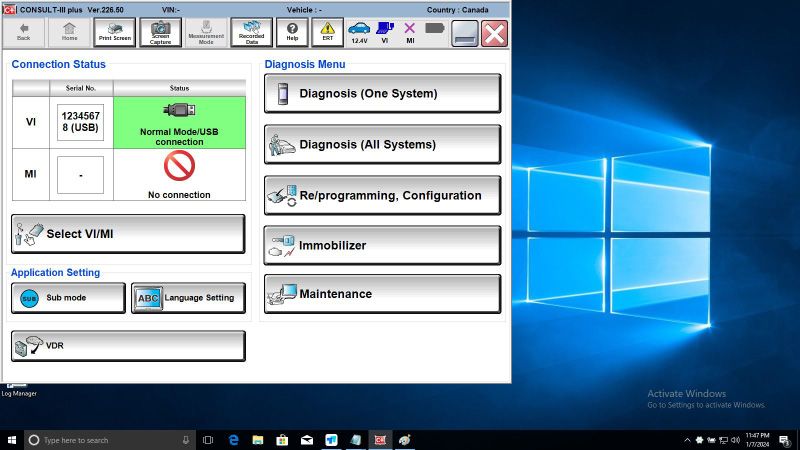Open the ERT warning icon
The height and width of the screenshot is (450, 800).
click(x=328, y=33)
